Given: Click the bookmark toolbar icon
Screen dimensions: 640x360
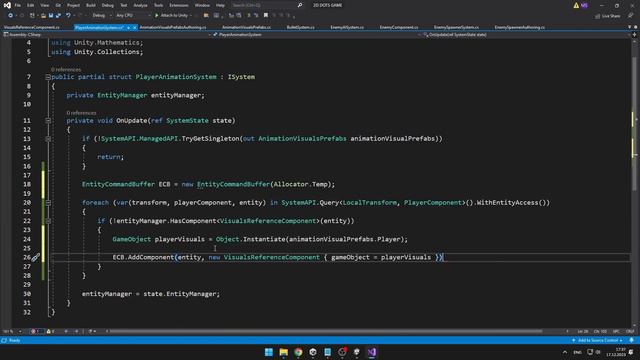Looking at the screenshot, I should [266, 16].
